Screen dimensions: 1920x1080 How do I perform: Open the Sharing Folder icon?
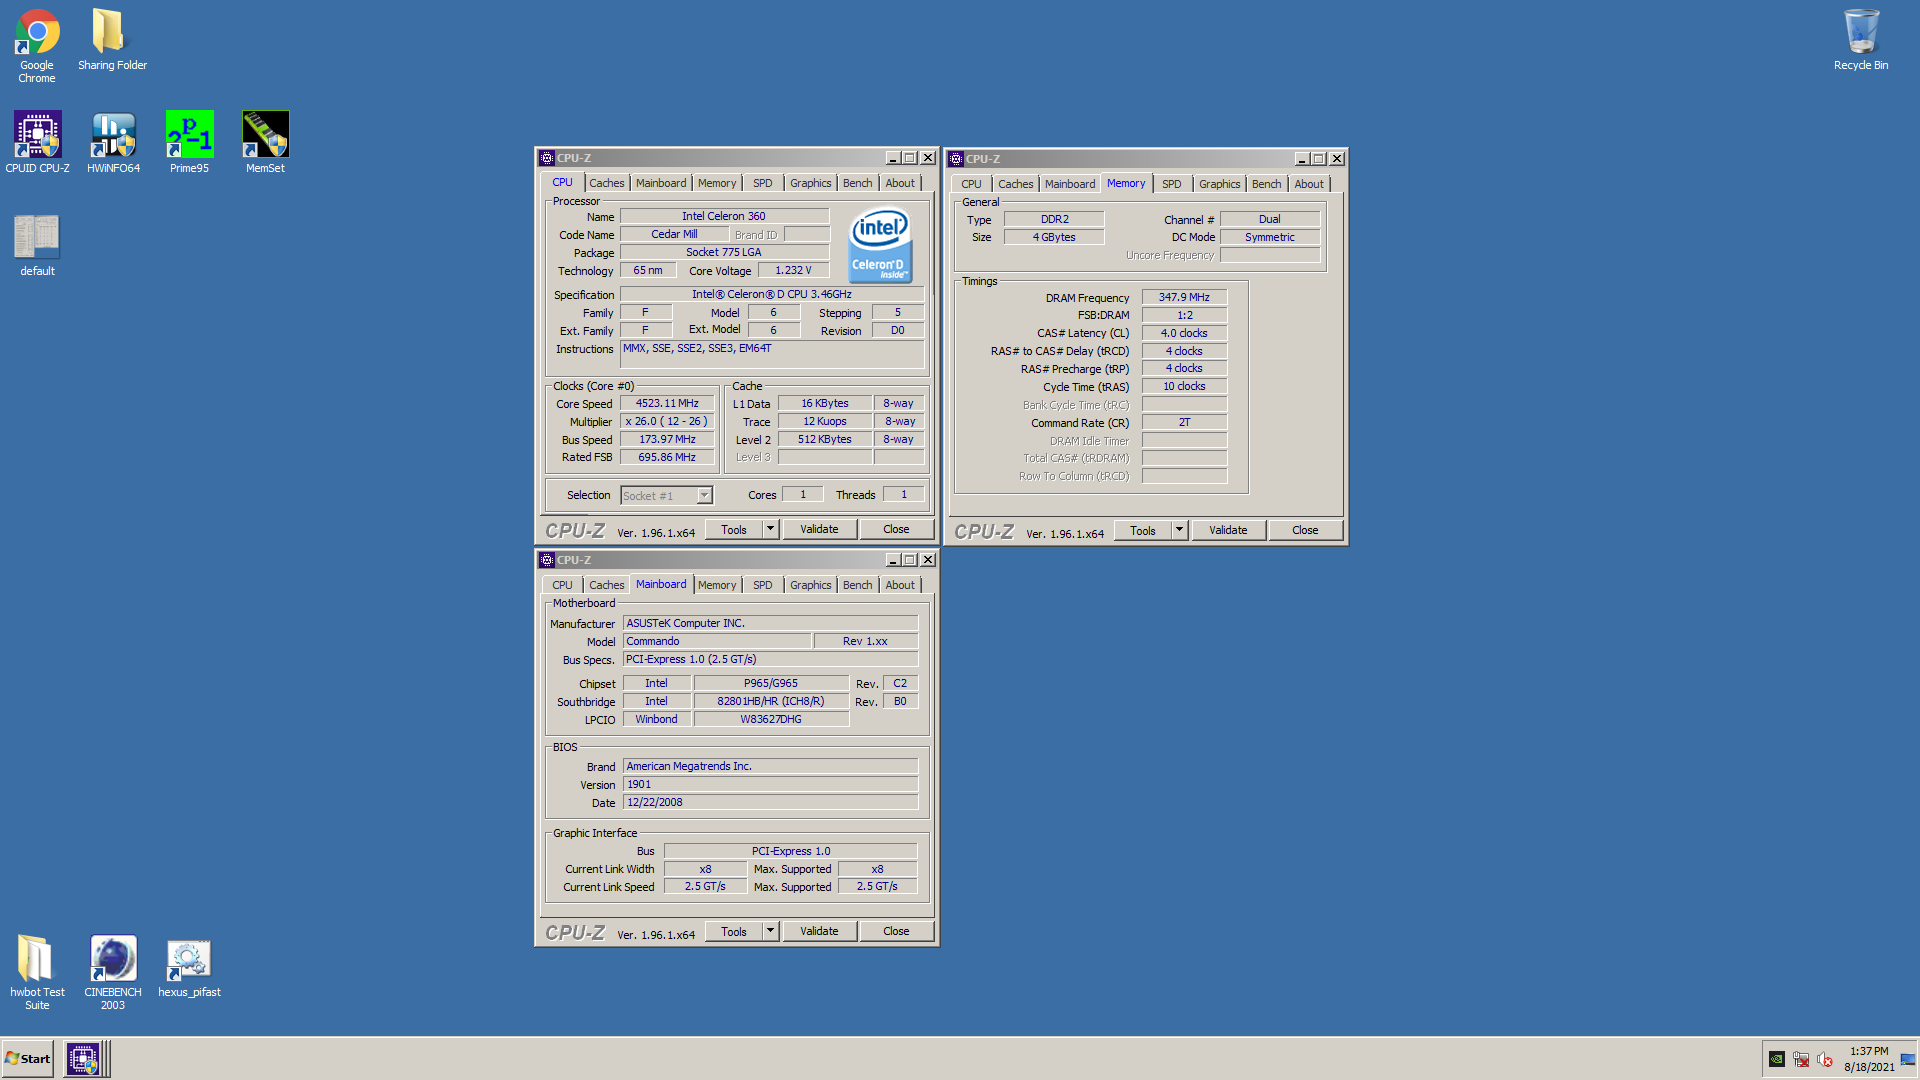pyautogui.click(x=112, y=40)
